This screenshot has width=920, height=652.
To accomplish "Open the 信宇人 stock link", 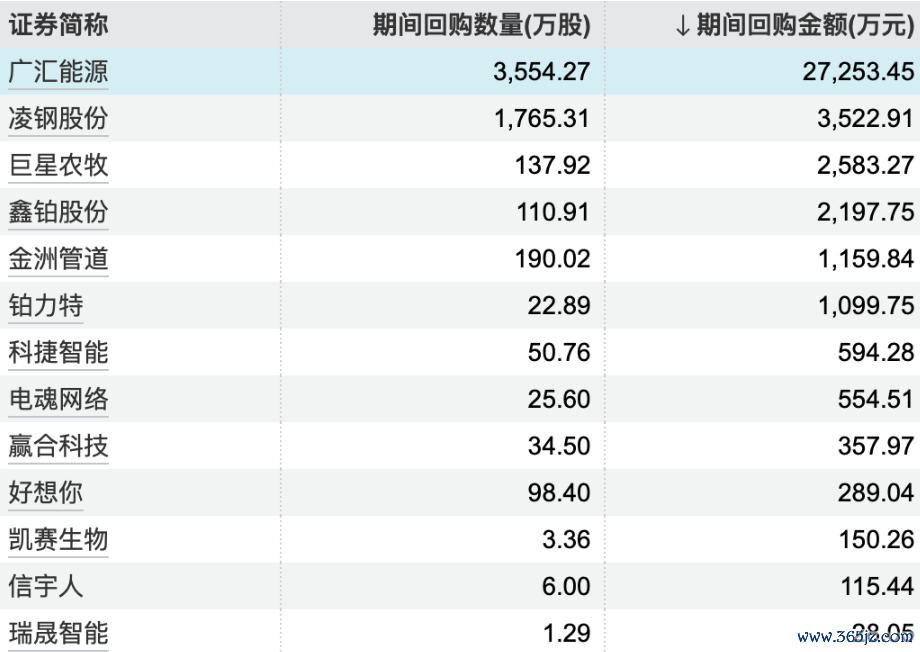I will (x=46, y=586).
